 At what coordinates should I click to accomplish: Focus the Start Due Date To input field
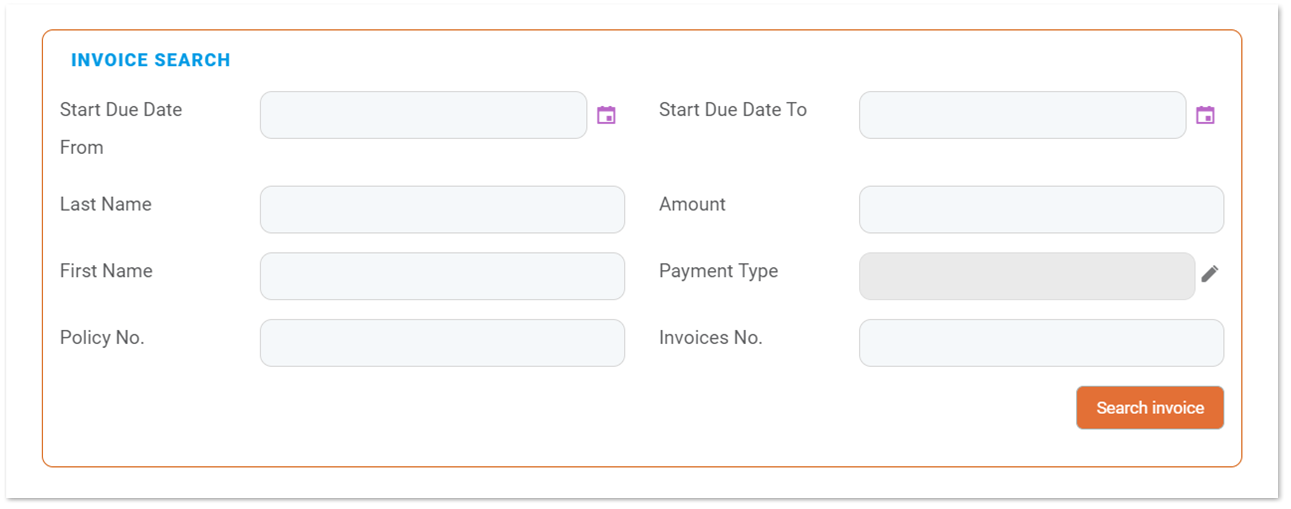1022,115
